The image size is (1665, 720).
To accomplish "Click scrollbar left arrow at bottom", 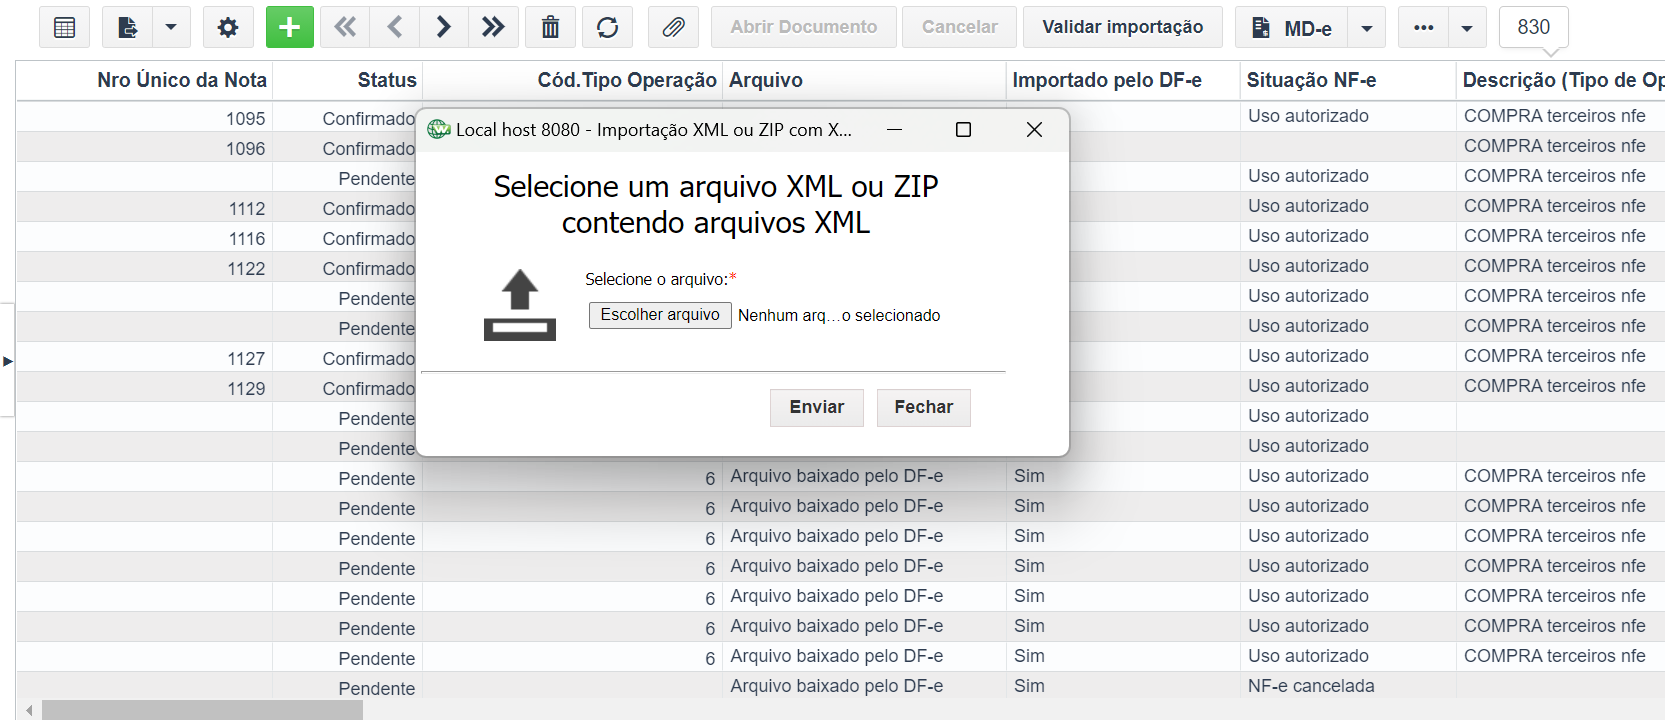I will [x=29, y=710].
